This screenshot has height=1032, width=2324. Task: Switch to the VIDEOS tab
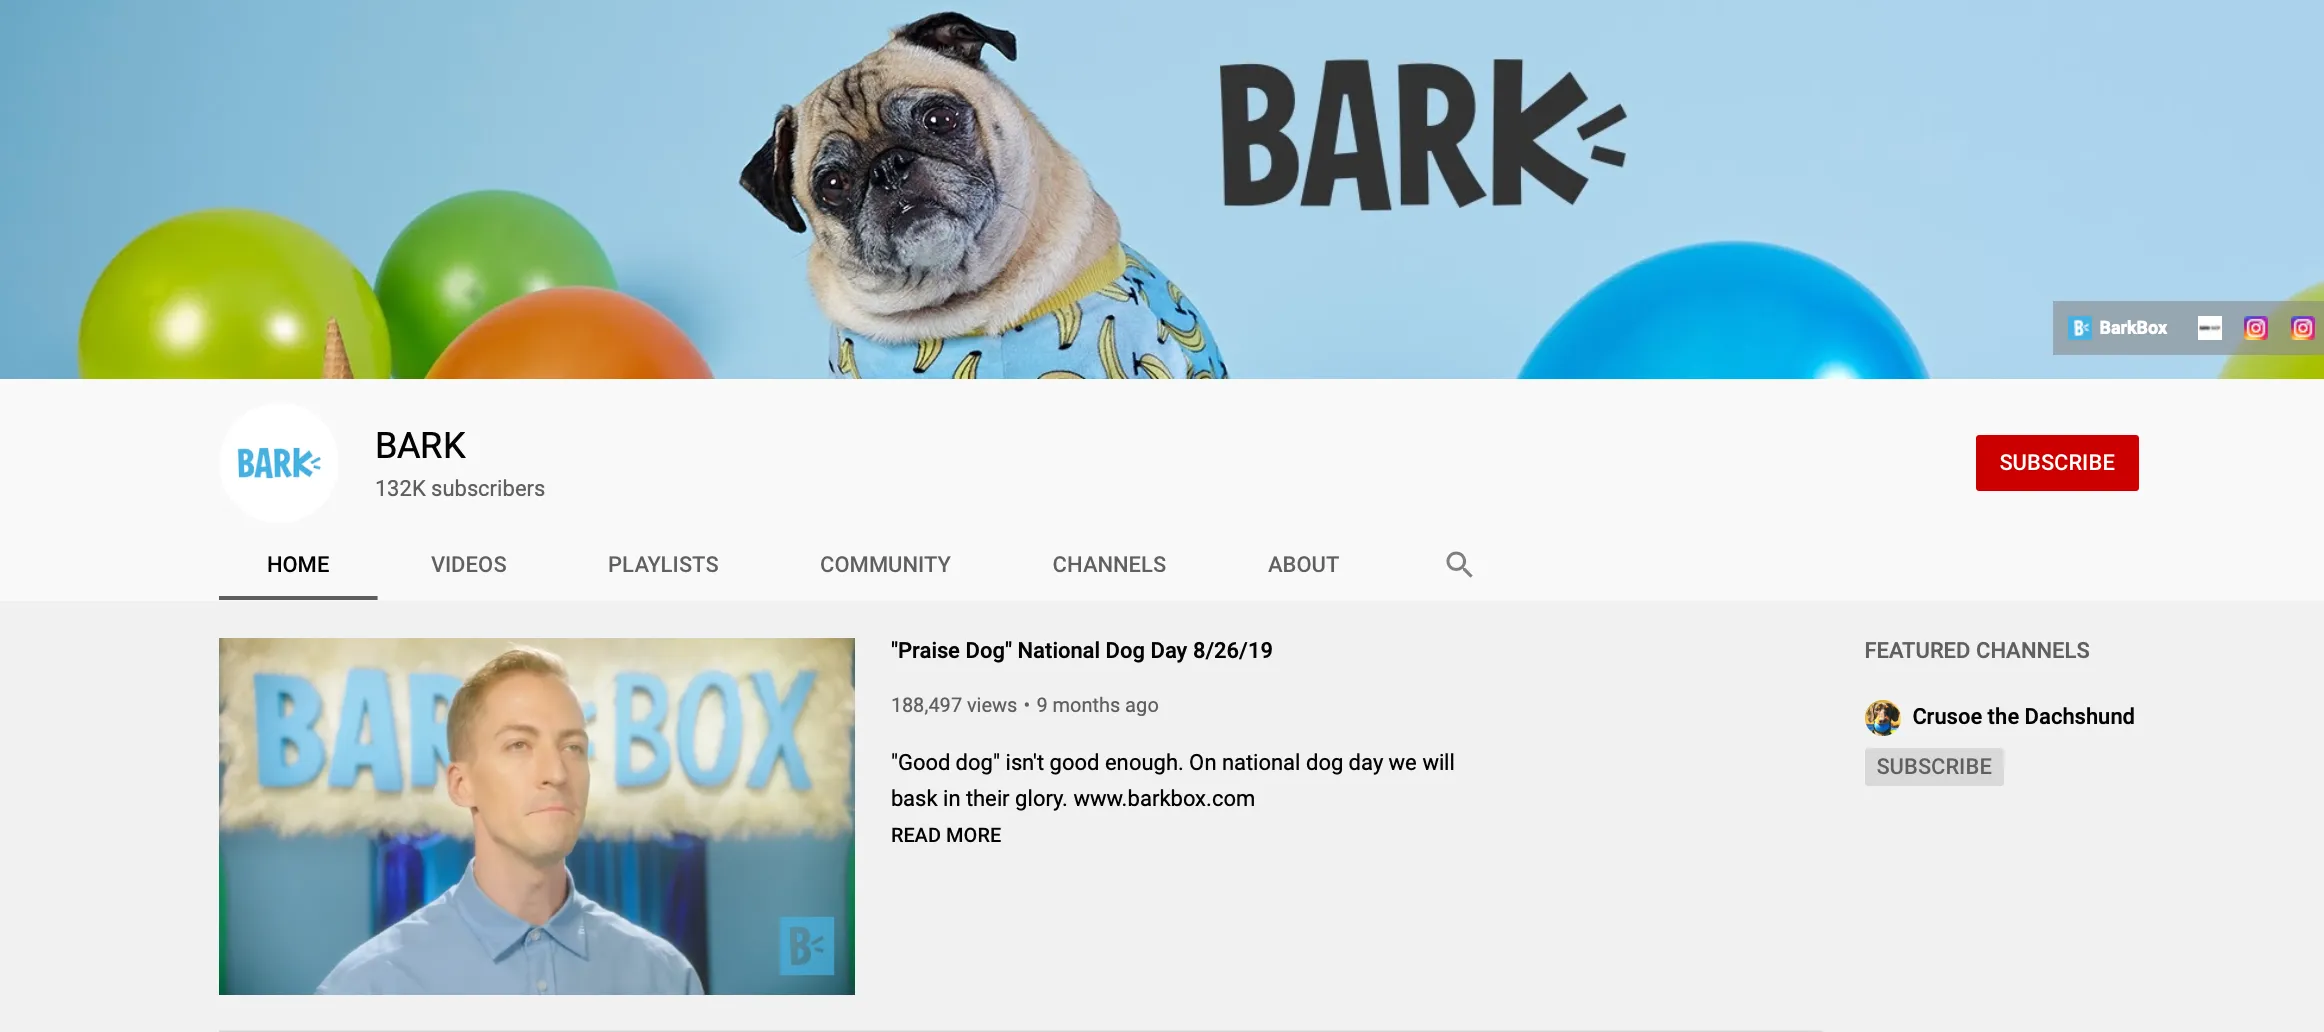[x=469, y=565]
